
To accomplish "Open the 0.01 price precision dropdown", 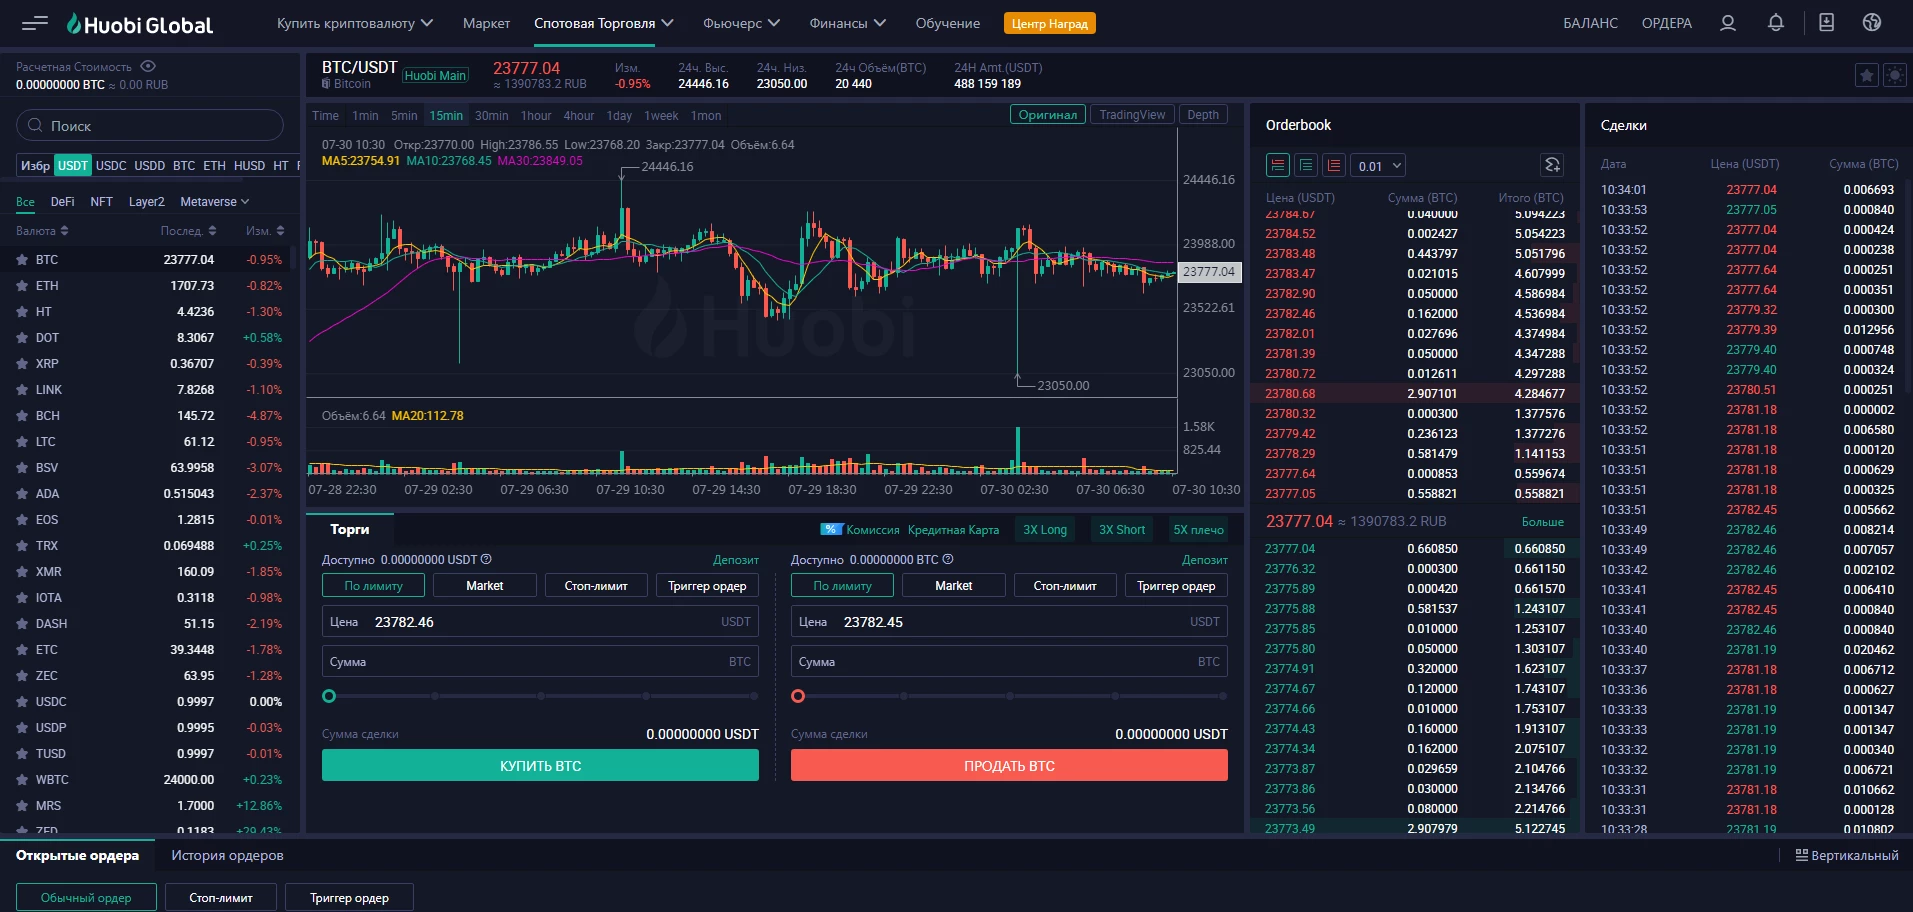I will (1380, 166).
